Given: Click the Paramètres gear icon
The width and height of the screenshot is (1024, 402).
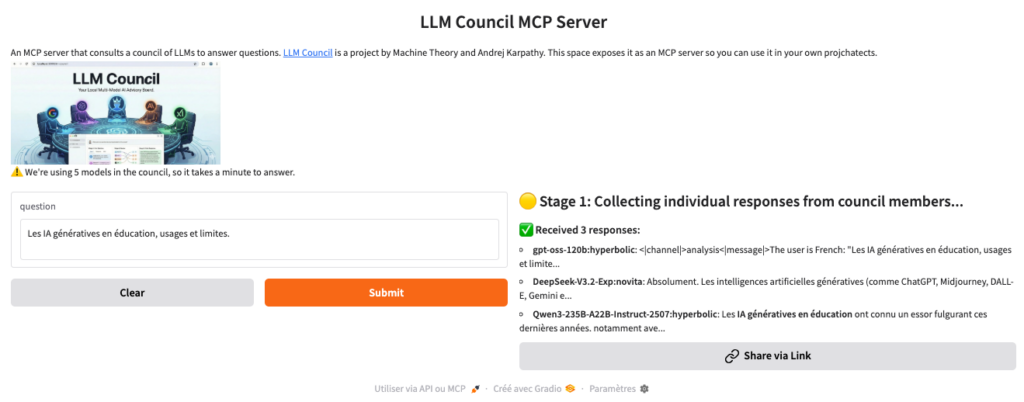Looking at the screenshot, I should 644,388.
